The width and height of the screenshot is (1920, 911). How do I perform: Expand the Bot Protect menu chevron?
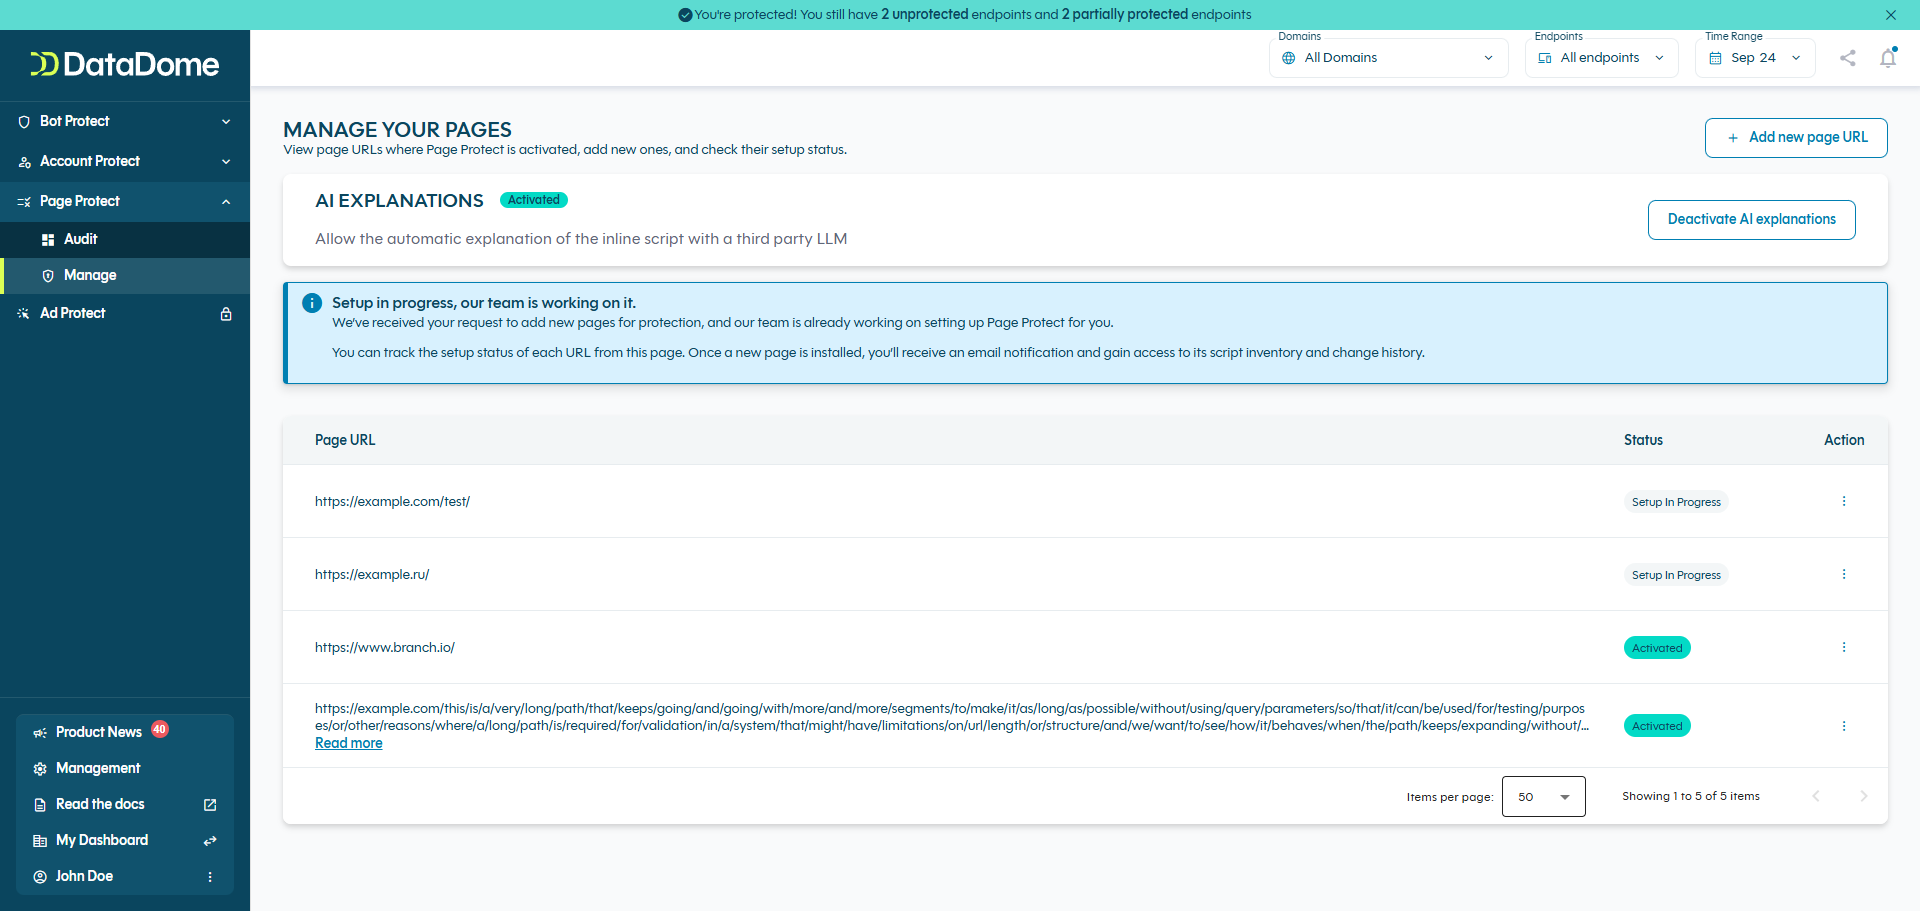pos(226,121)
